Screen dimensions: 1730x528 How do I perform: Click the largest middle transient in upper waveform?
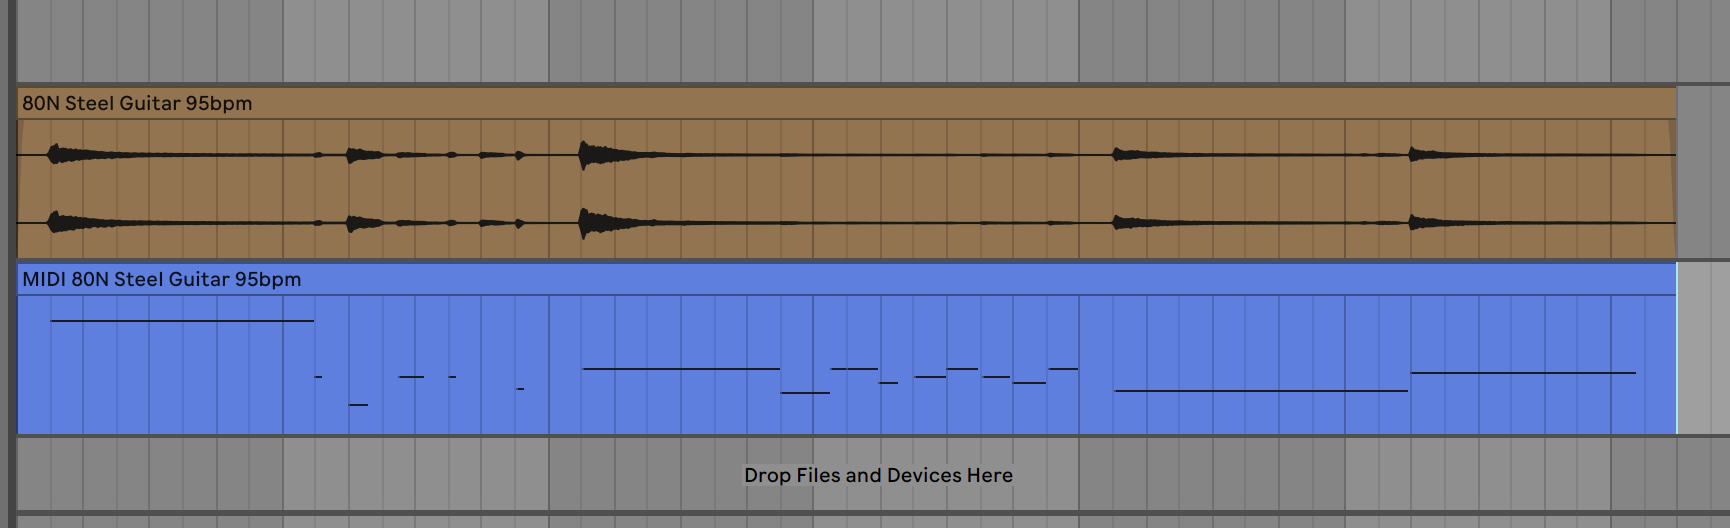click(590, 155)
